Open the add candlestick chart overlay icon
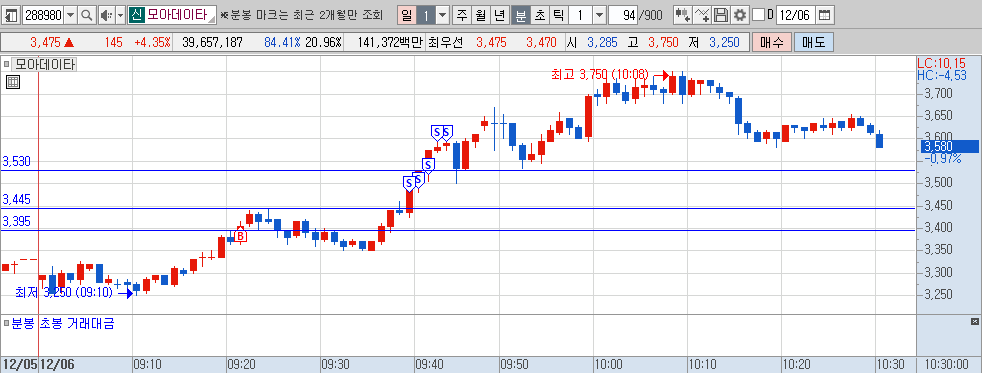The image size is (982, 373). [x=683, y=14]
